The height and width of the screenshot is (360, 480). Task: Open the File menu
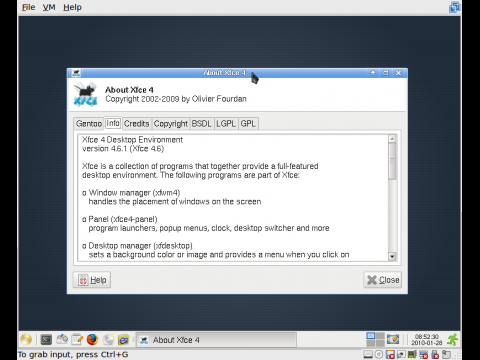pos(28,7)
